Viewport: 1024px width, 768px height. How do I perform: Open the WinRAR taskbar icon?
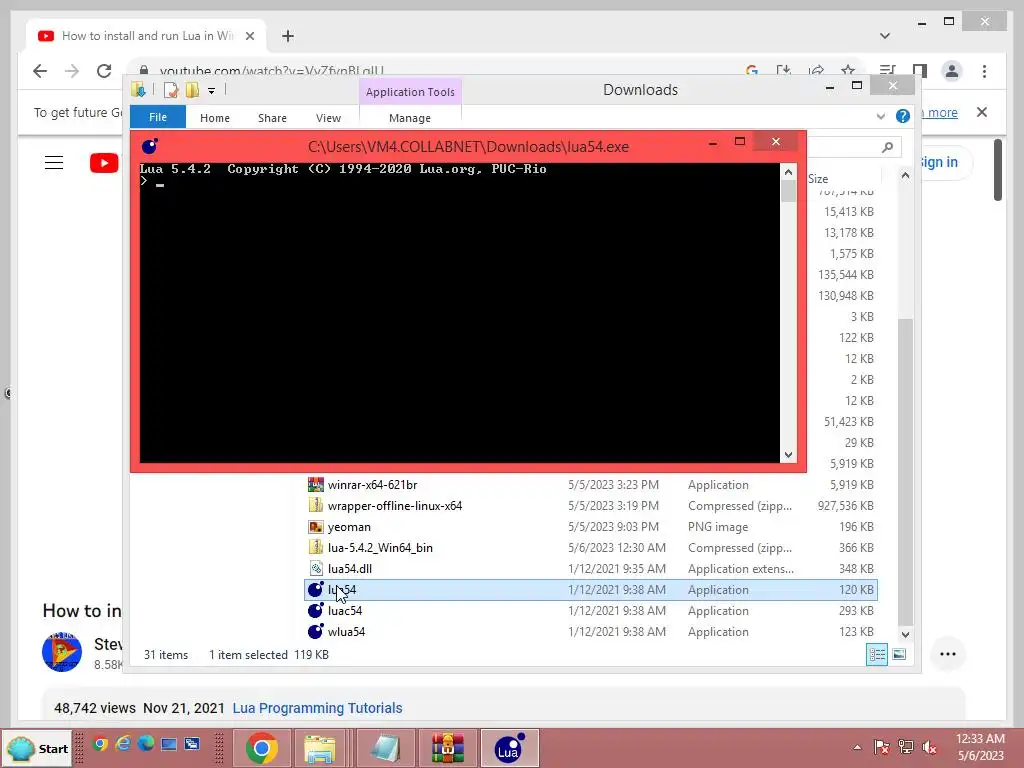click(x=447, y=748)
